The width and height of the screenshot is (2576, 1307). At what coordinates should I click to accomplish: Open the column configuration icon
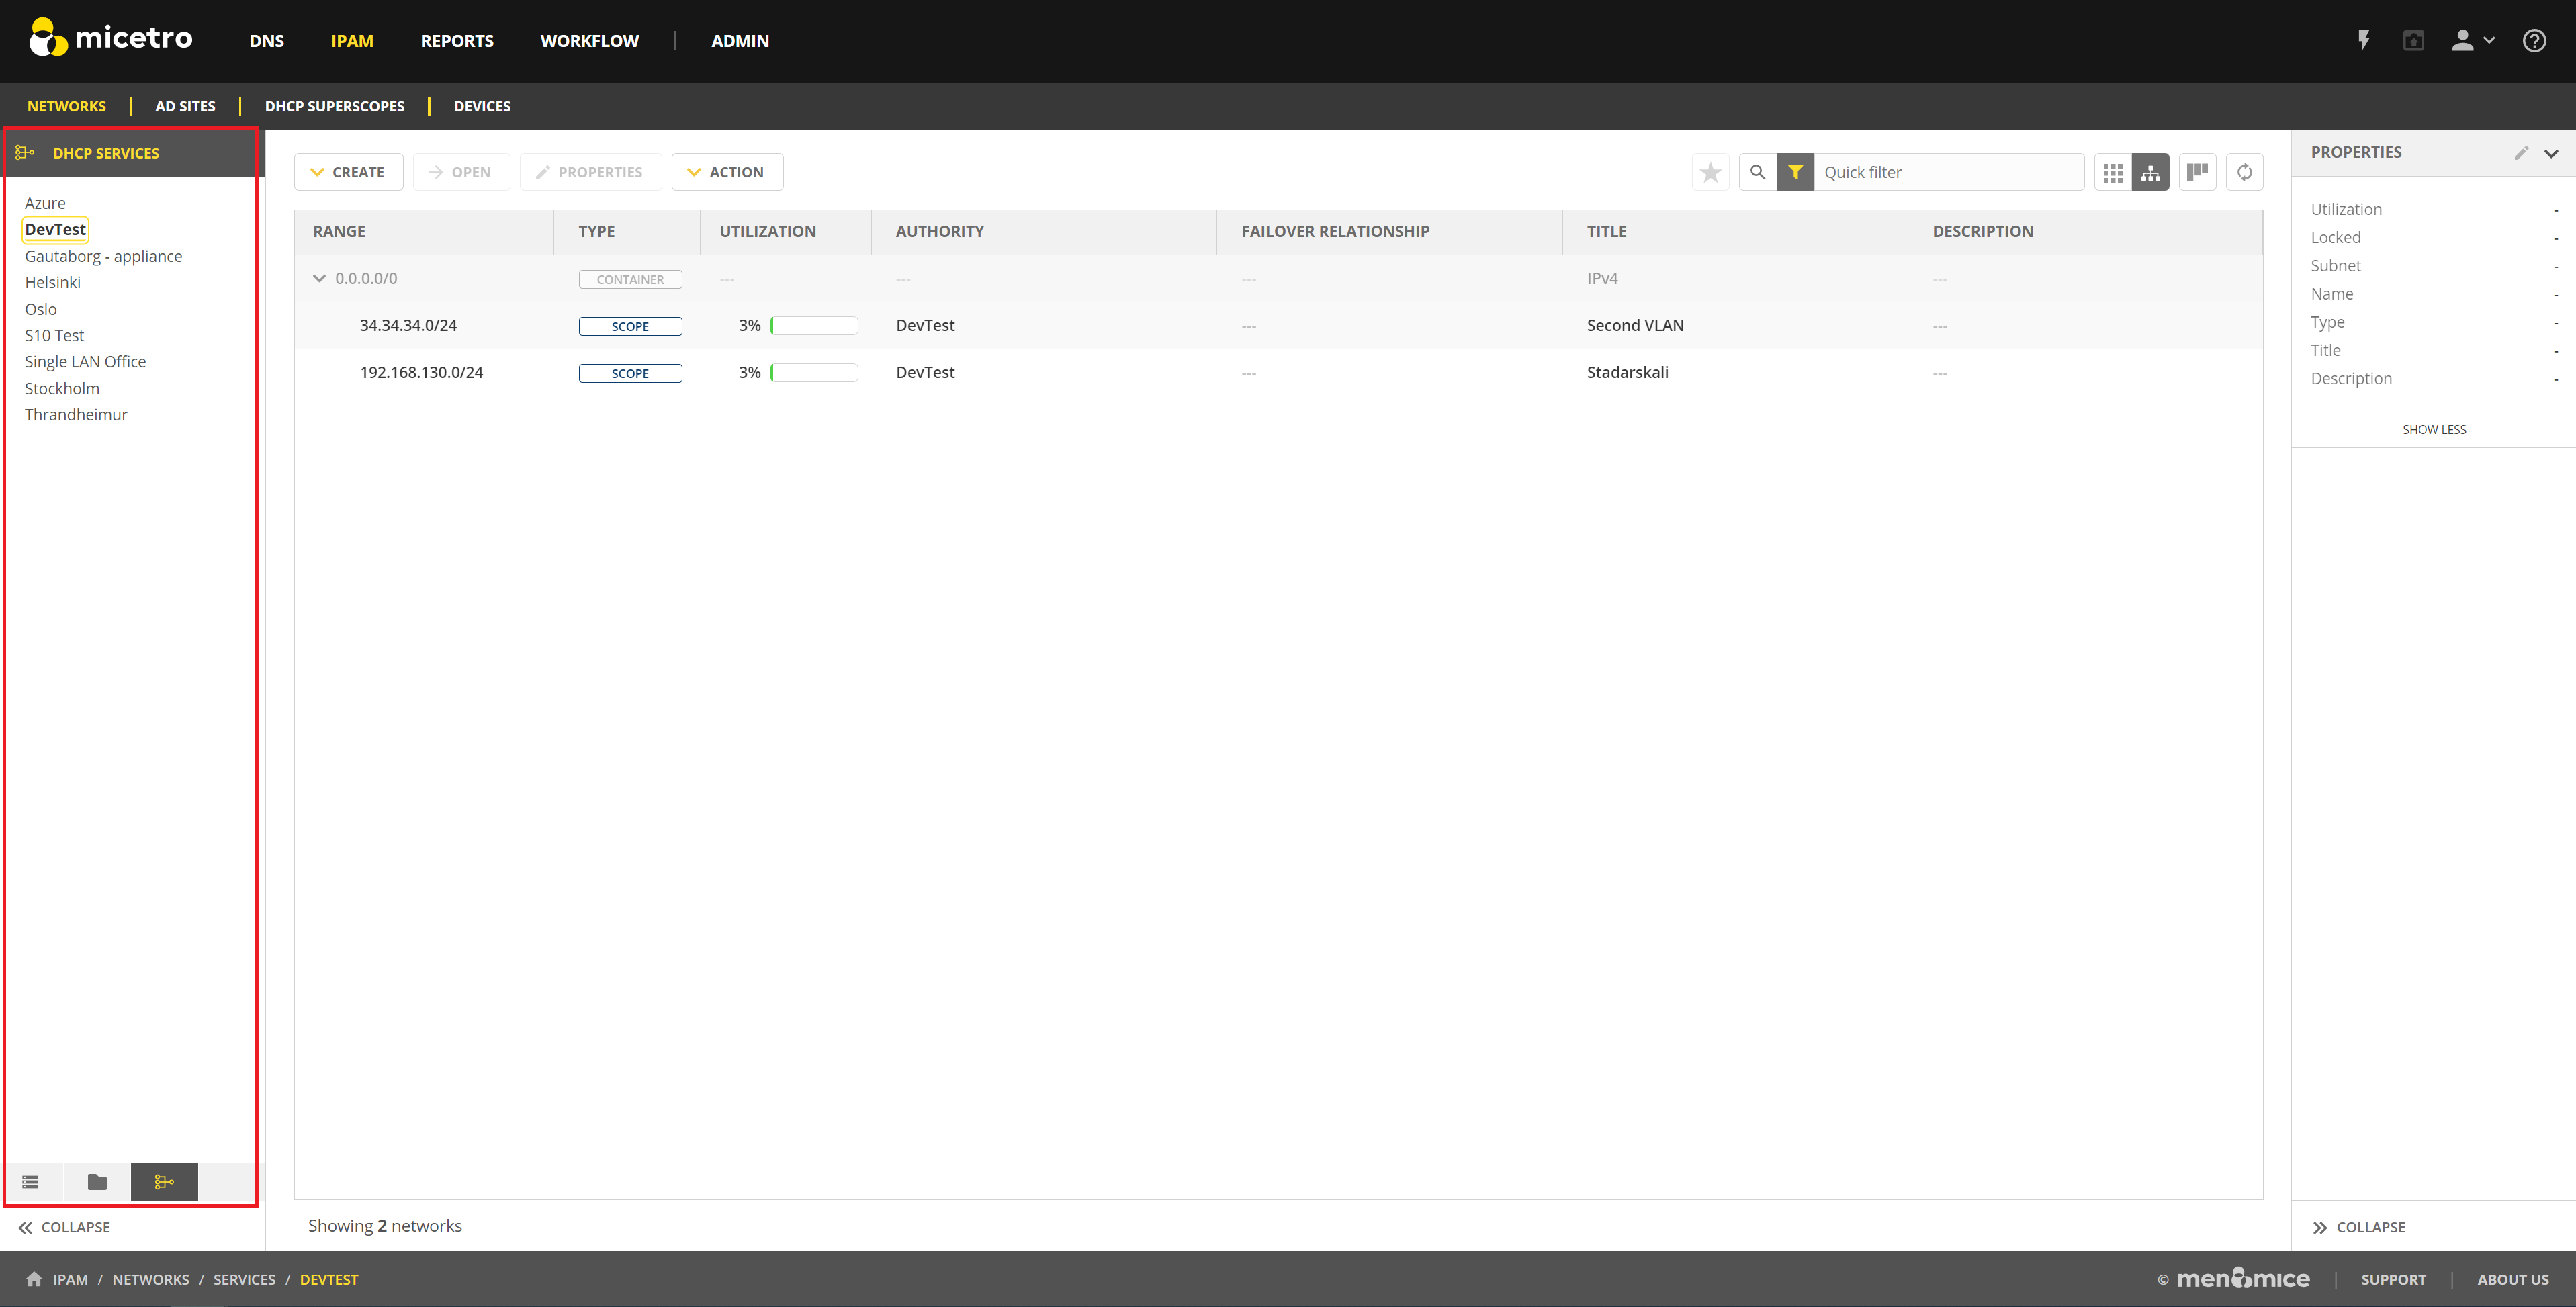click(2197, 172)
